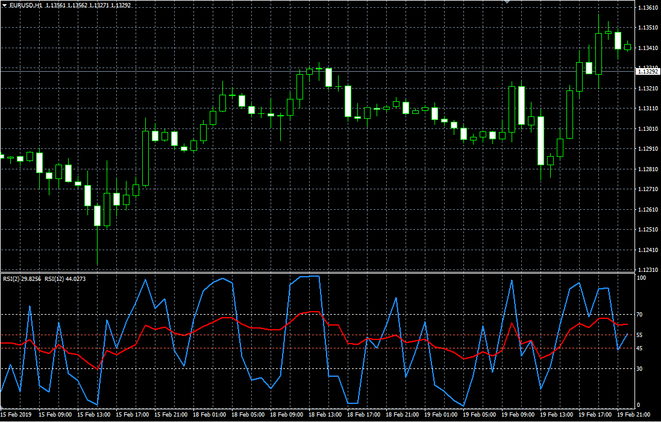Click the 19 Feb 01:00 time label
Screen dimensions: 661x422
[441, 415]
